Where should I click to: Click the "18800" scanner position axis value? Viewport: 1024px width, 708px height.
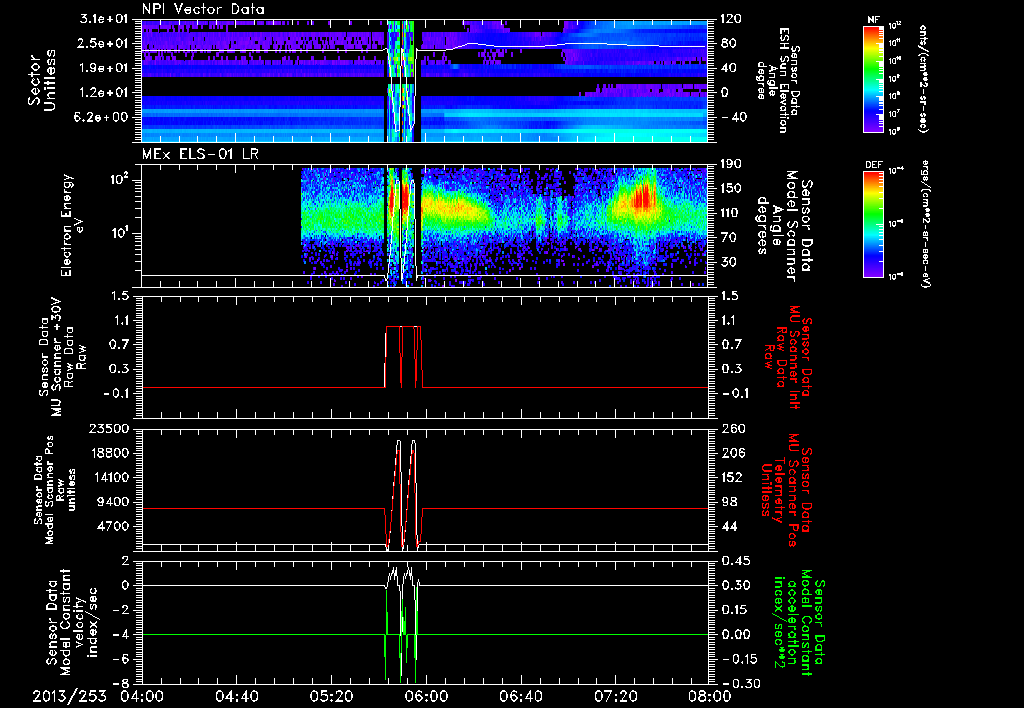110,453
